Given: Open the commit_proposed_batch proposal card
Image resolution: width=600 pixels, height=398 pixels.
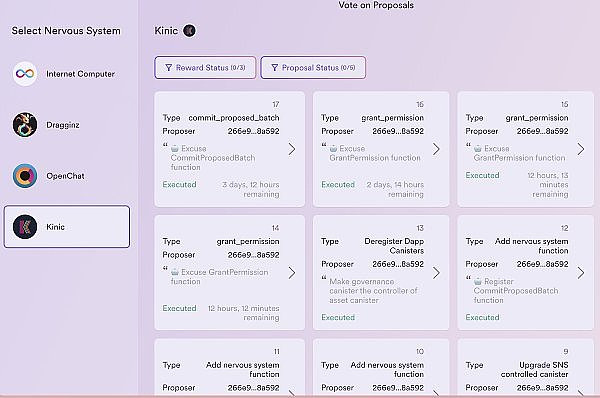Looking at the screenshot, I should coord(230,149).
